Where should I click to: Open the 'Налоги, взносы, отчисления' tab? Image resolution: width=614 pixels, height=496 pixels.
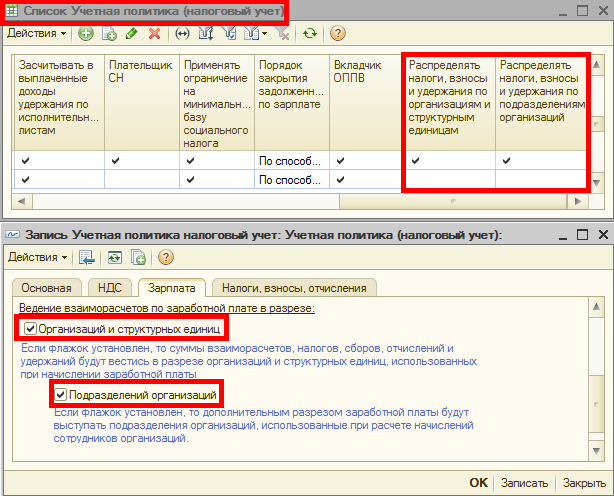coord(294,288)
